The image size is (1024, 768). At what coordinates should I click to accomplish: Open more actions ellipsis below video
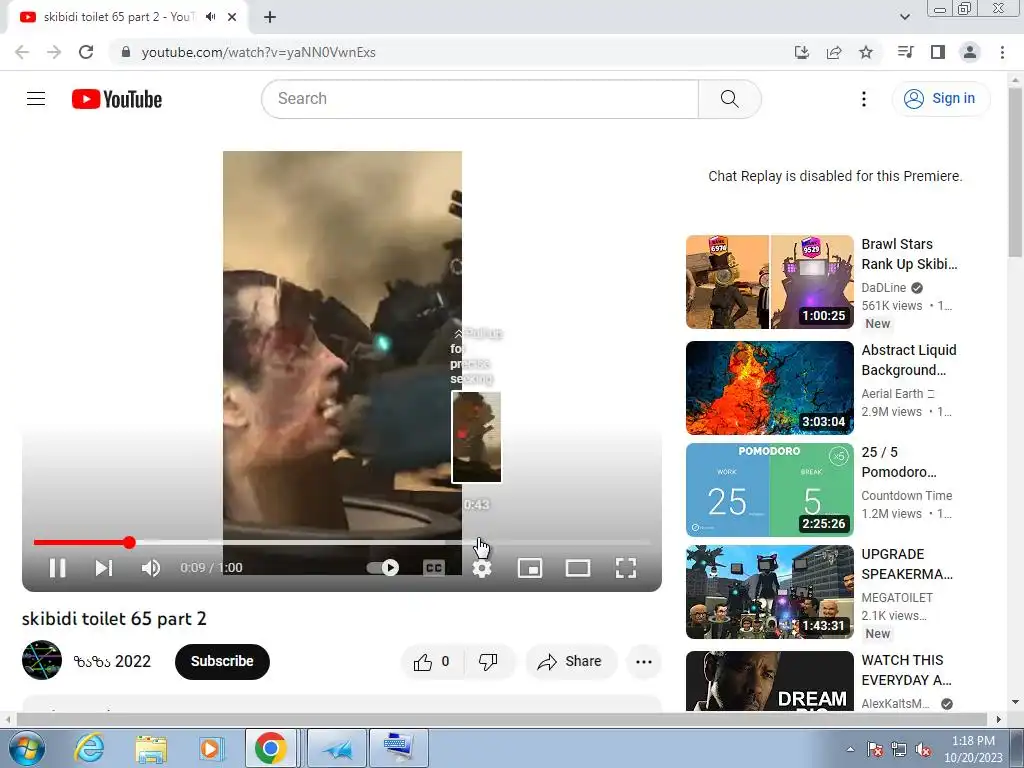tap(644, 662)
